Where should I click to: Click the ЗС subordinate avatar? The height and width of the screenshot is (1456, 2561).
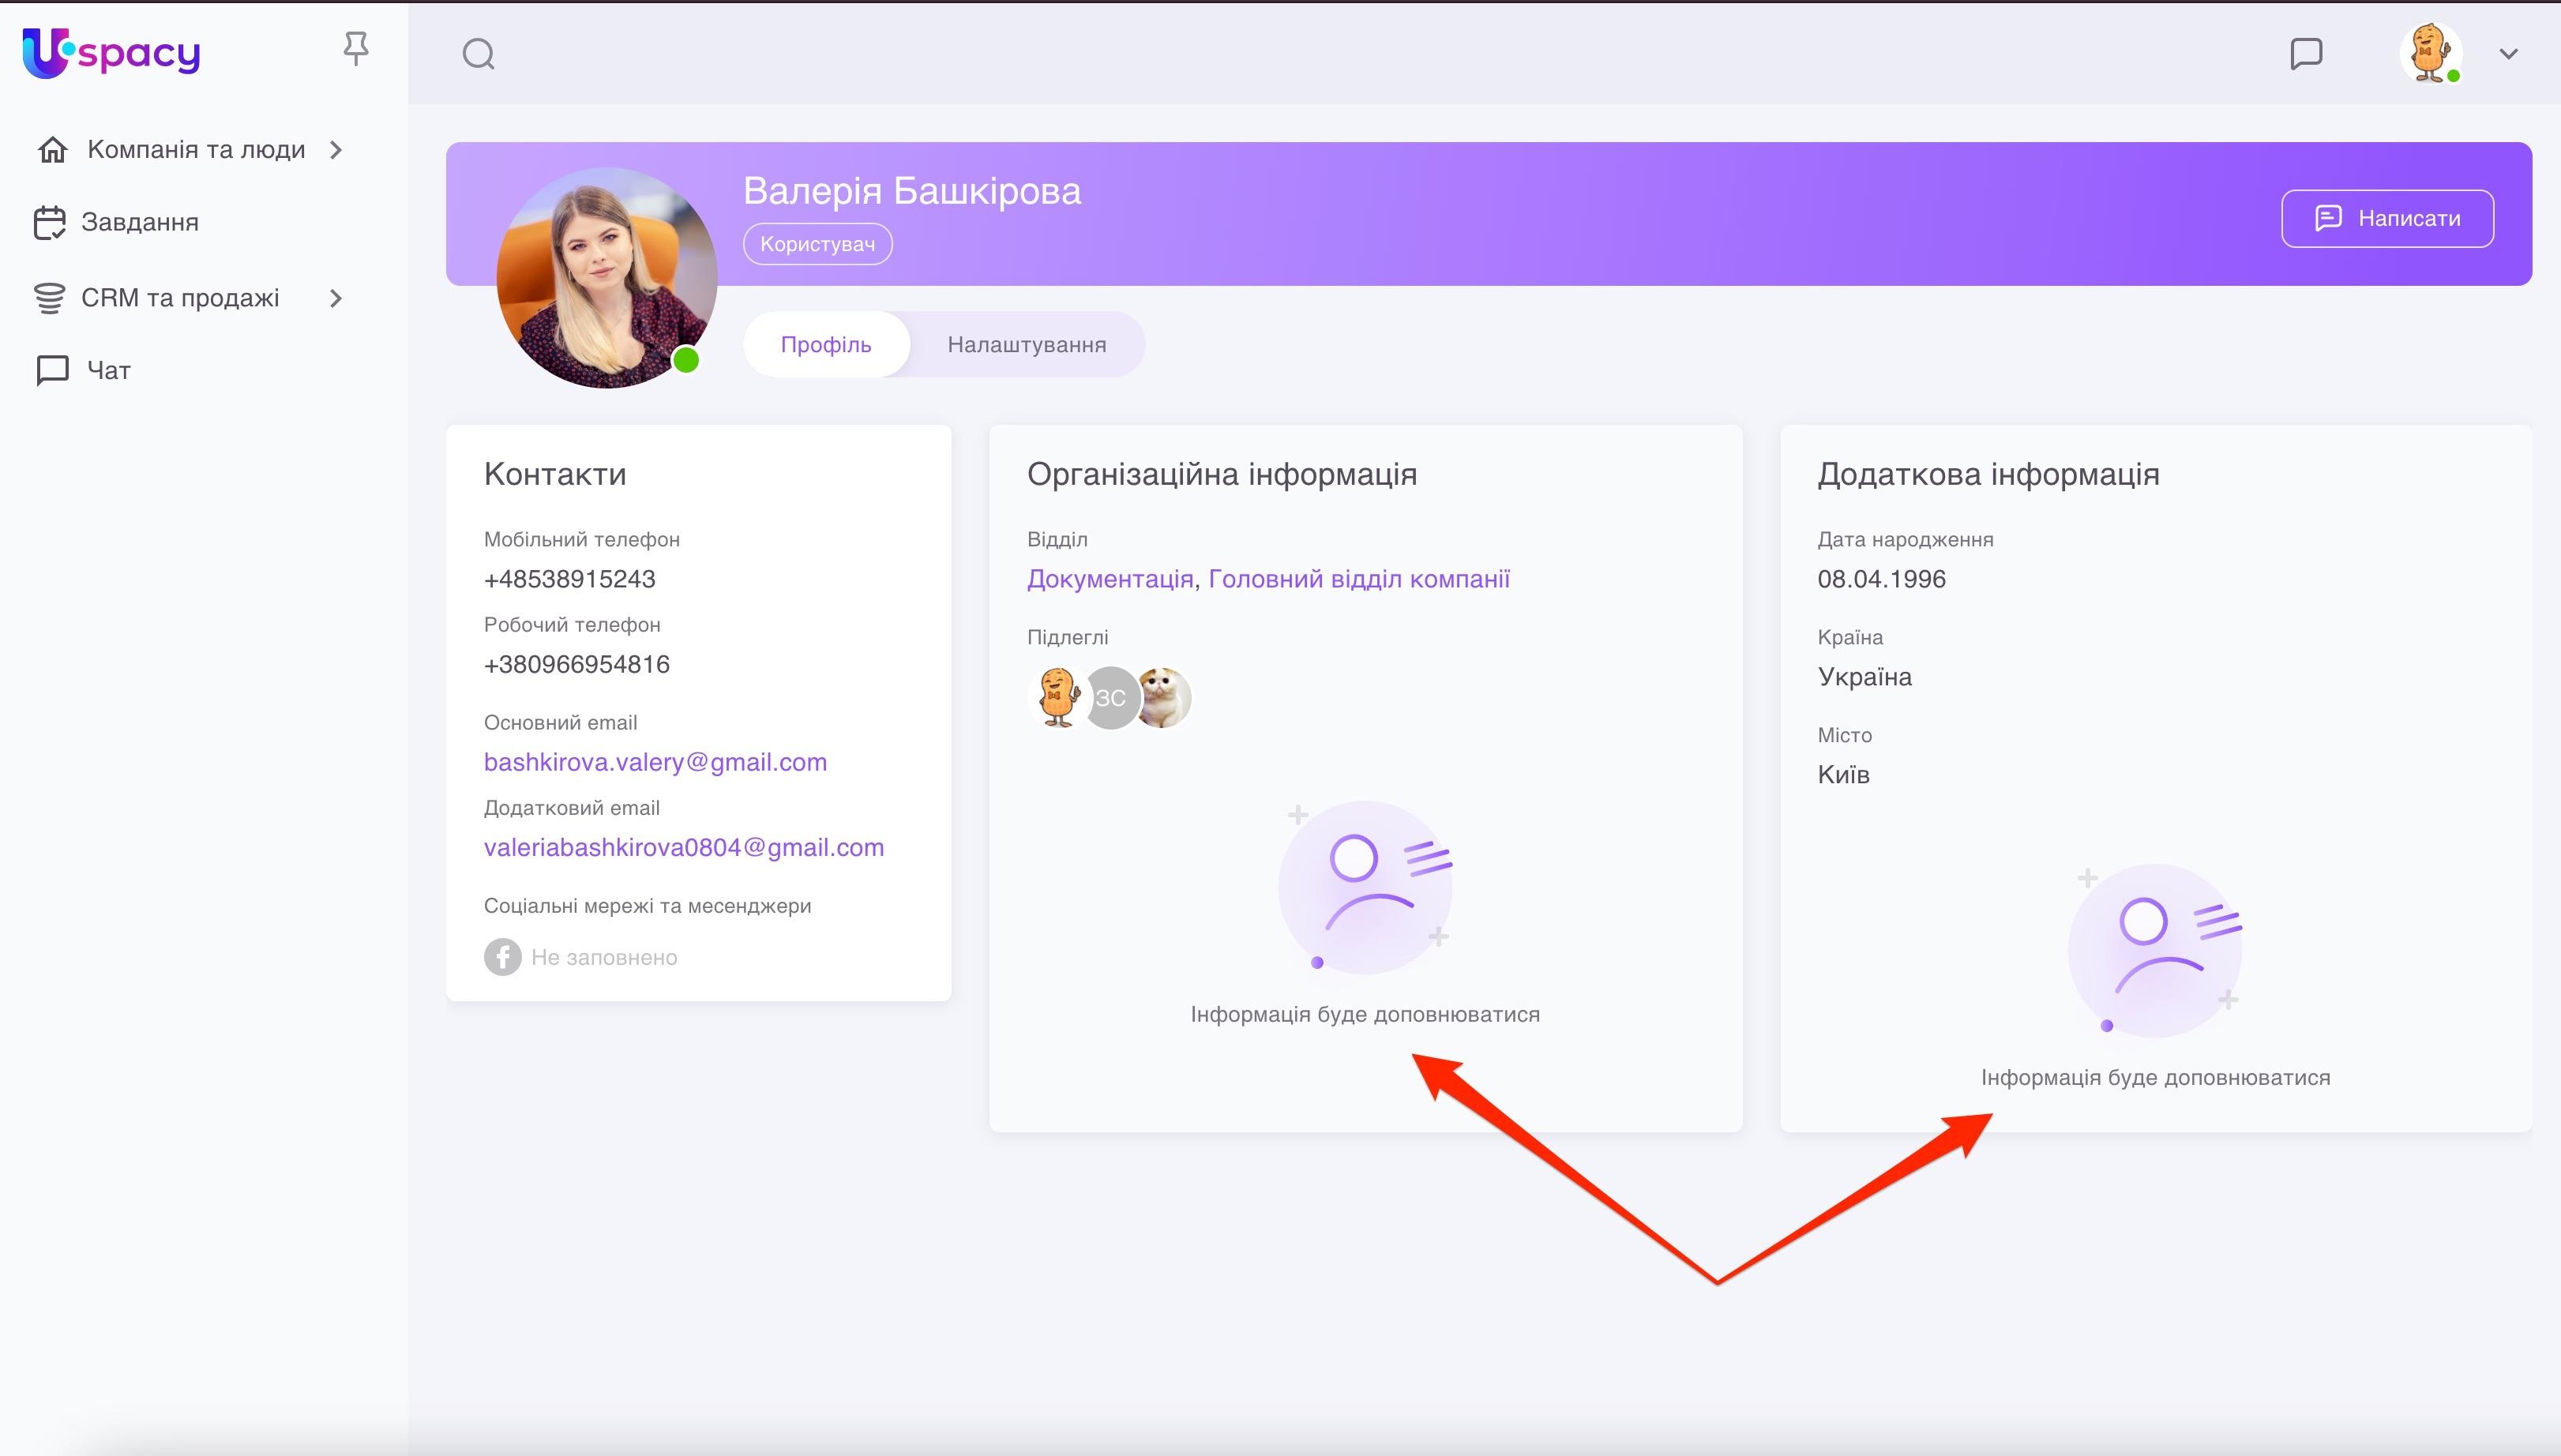pyautogui.click(x=1110, y=698)
